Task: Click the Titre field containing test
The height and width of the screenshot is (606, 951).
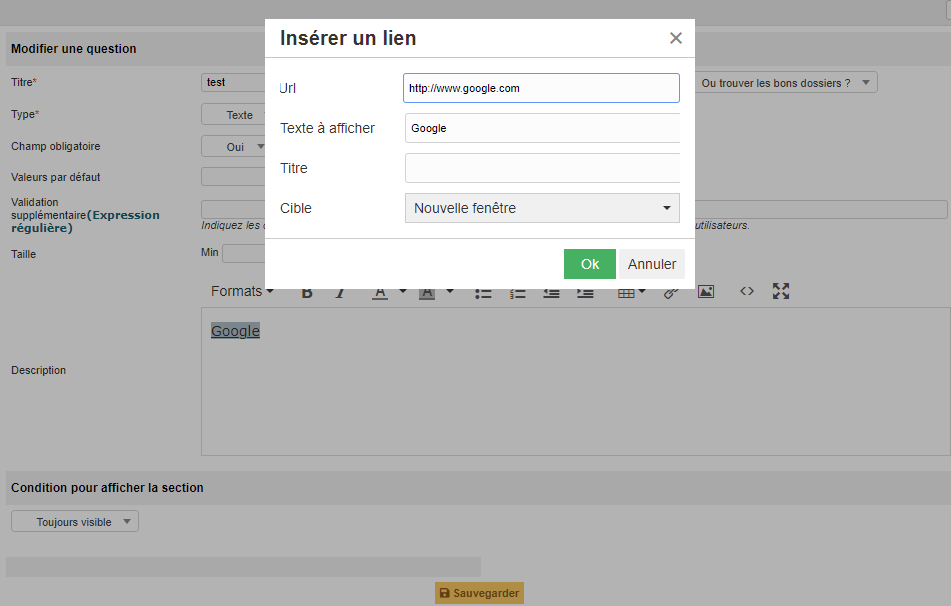Action: click(x=233, y=82)
